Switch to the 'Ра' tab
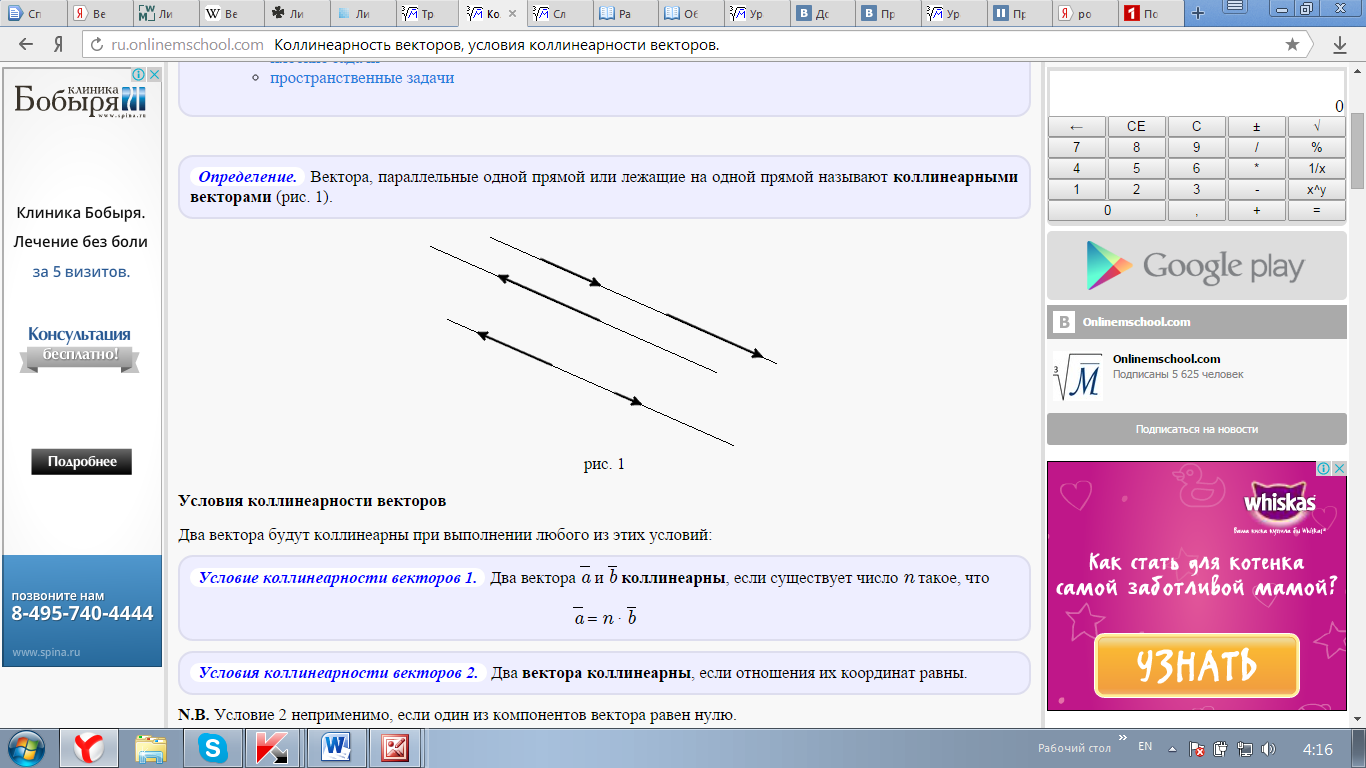This screenshot has height=768, width=1366. [623, 14]
